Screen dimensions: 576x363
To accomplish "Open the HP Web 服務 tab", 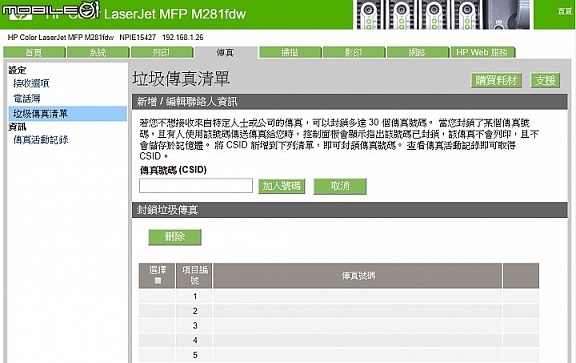I will point(483,52).
